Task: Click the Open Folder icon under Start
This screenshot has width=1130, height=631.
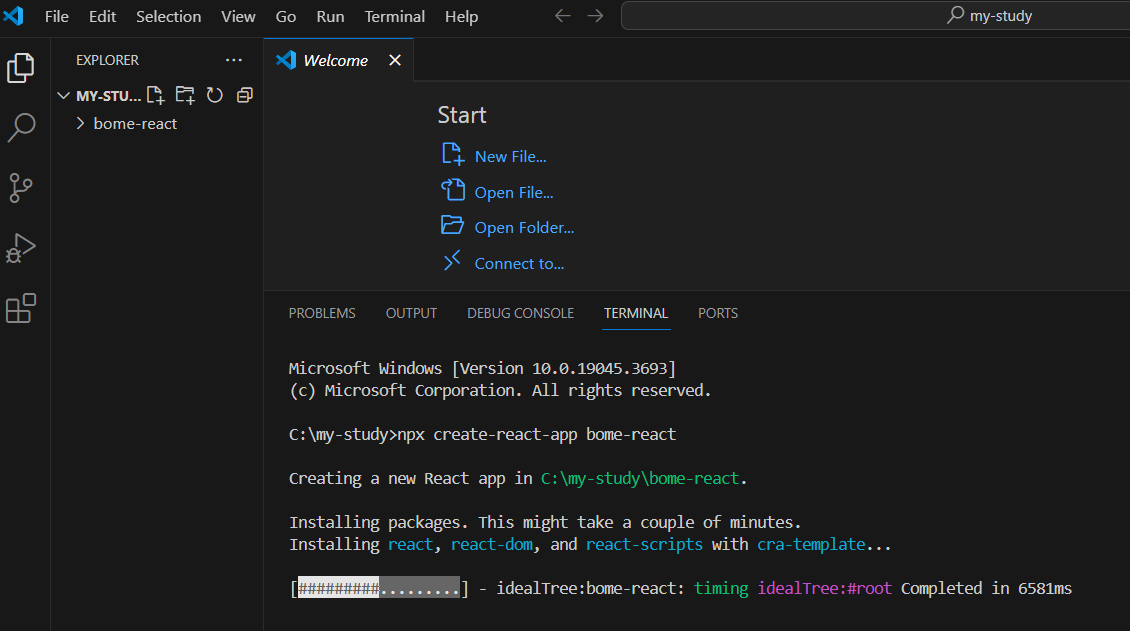Action: pyautogui.click(x=453, y=225)
